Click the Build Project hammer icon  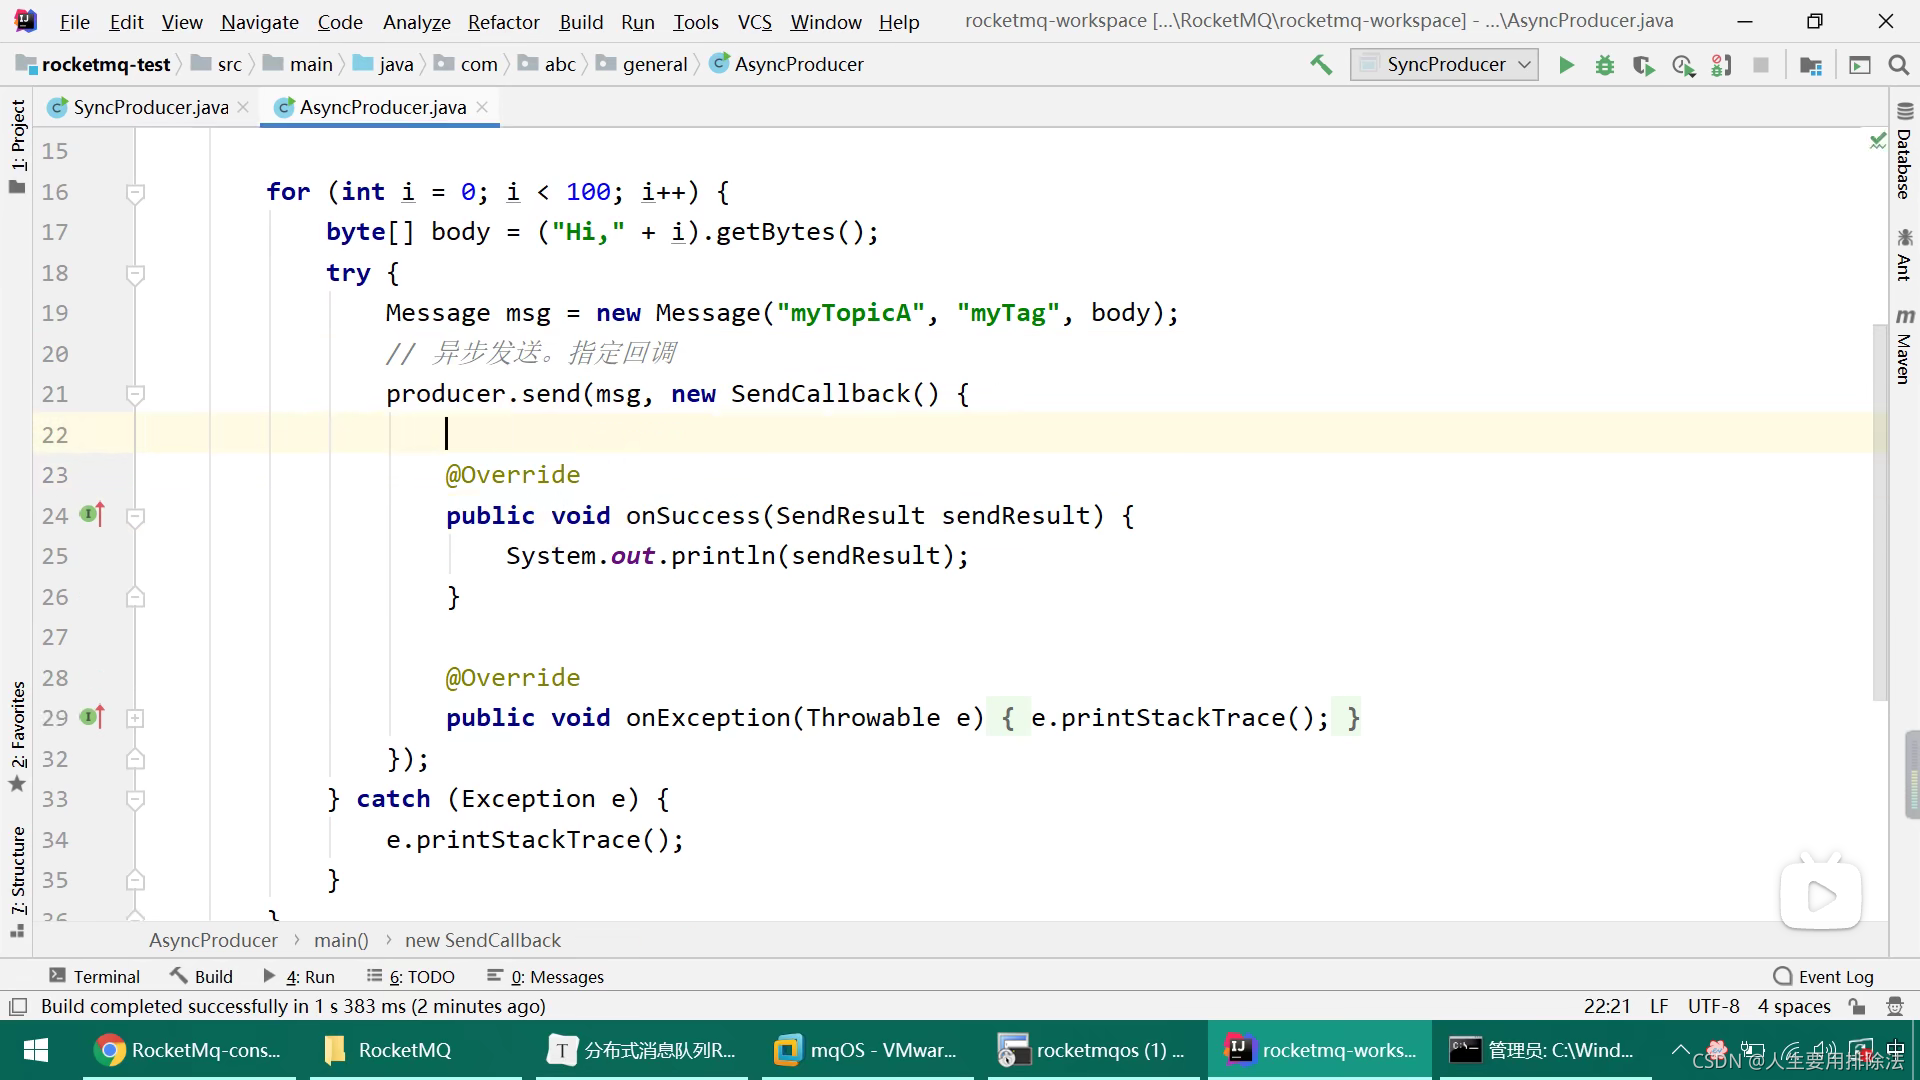[1321, 65]
